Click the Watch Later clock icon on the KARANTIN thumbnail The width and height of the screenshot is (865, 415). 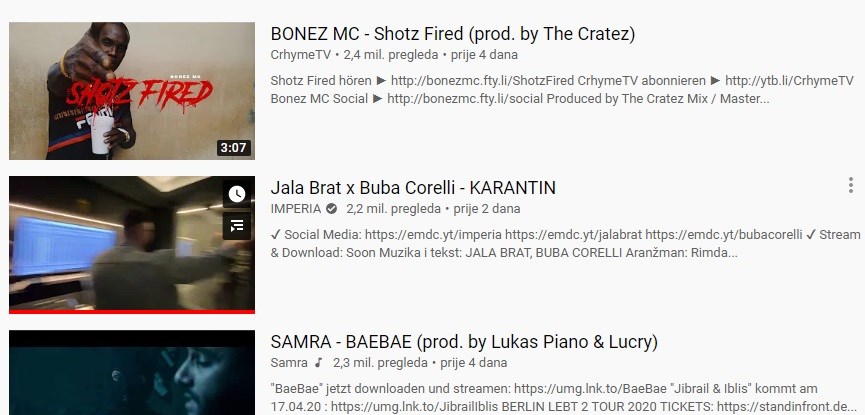237,194
